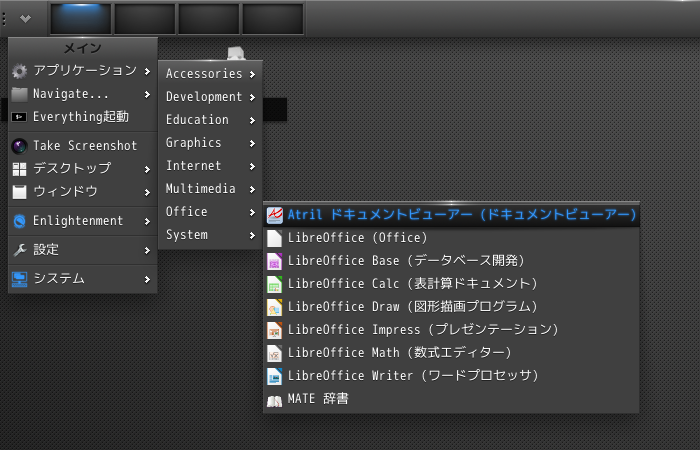
Task: Click the LibreOffice Draw icon
Action: (x=275, y=307)
